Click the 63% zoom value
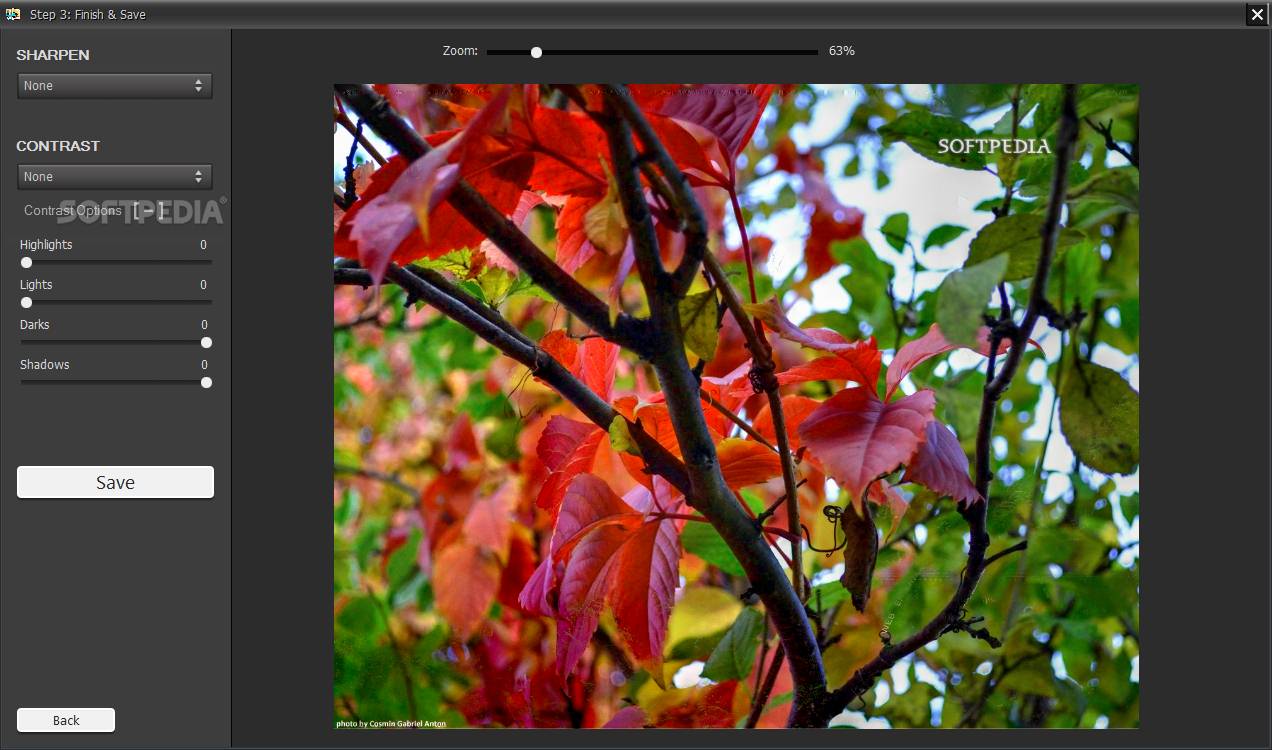The height and width of the screenshot is (750, 1272). [x=842, y=51]
